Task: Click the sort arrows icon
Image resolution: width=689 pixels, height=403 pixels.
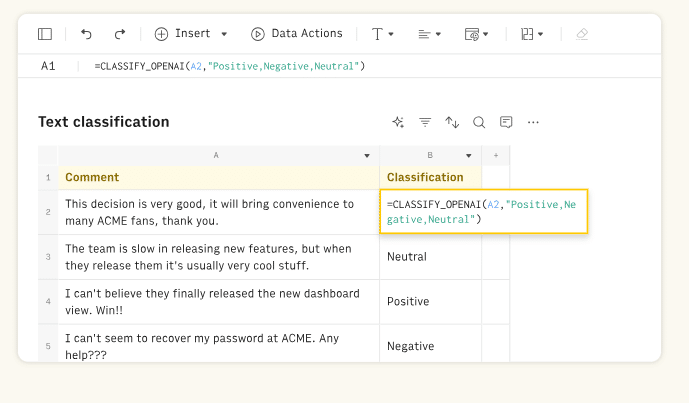Action: tap(452, 122)
